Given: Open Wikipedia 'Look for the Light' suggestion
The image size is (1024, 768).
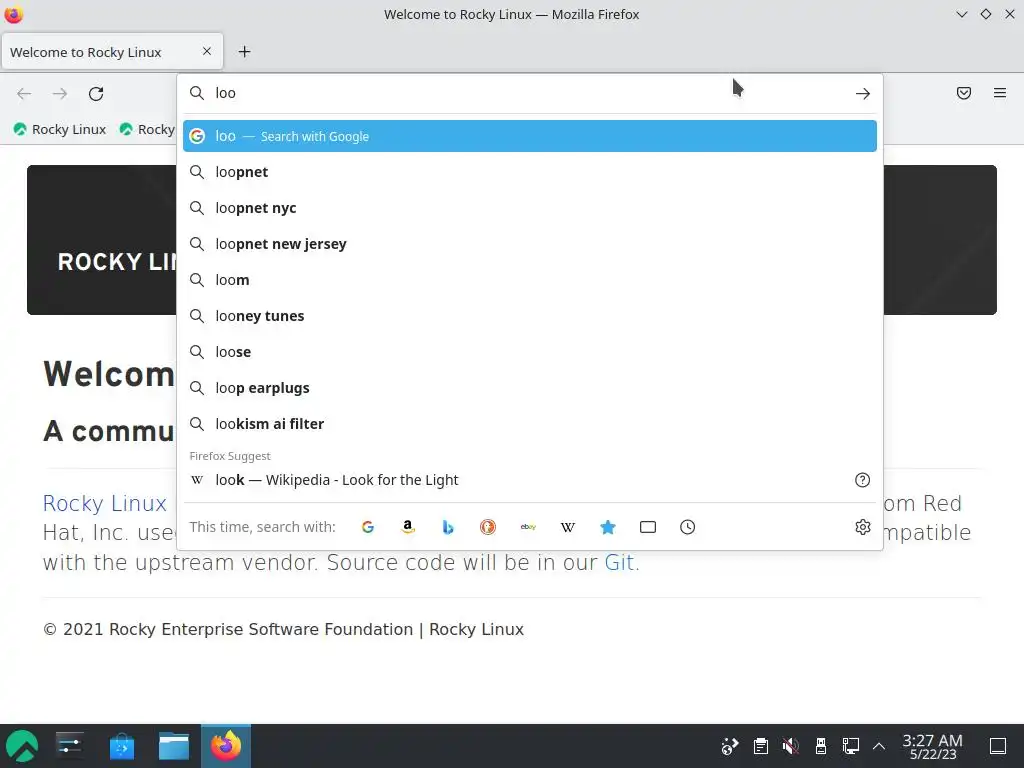Looking at the screenshot, I should 530,480.
